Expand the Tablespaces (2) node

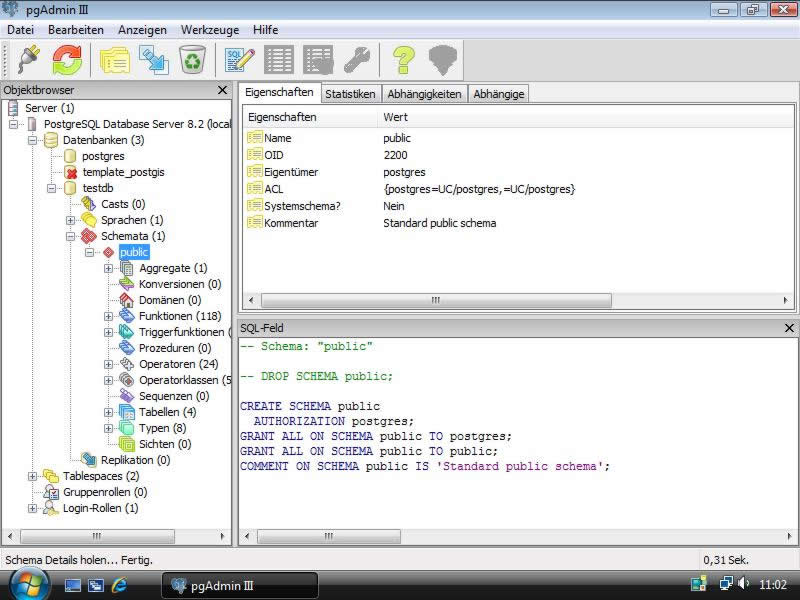pos(32,476)
